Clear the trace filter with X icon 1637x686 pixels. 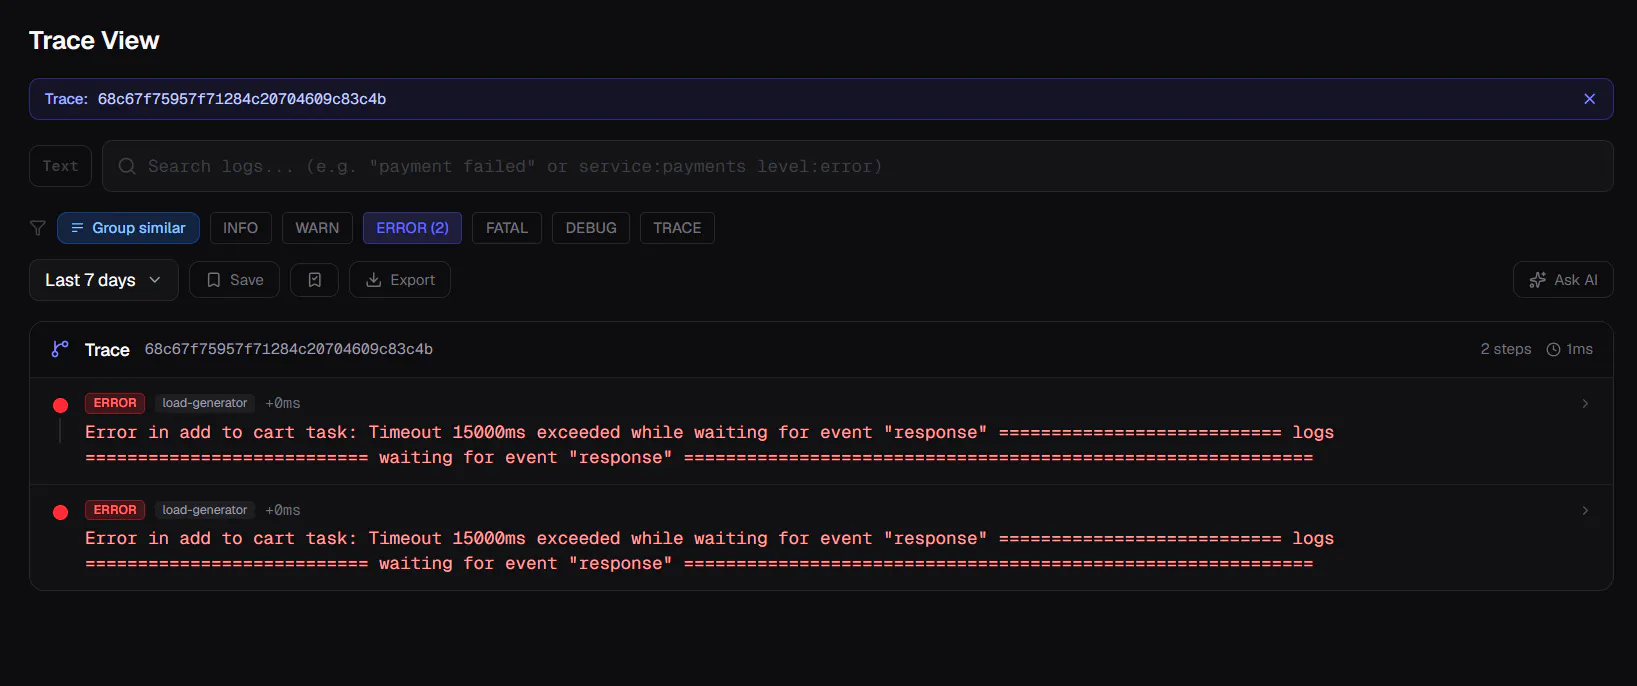1589,99
